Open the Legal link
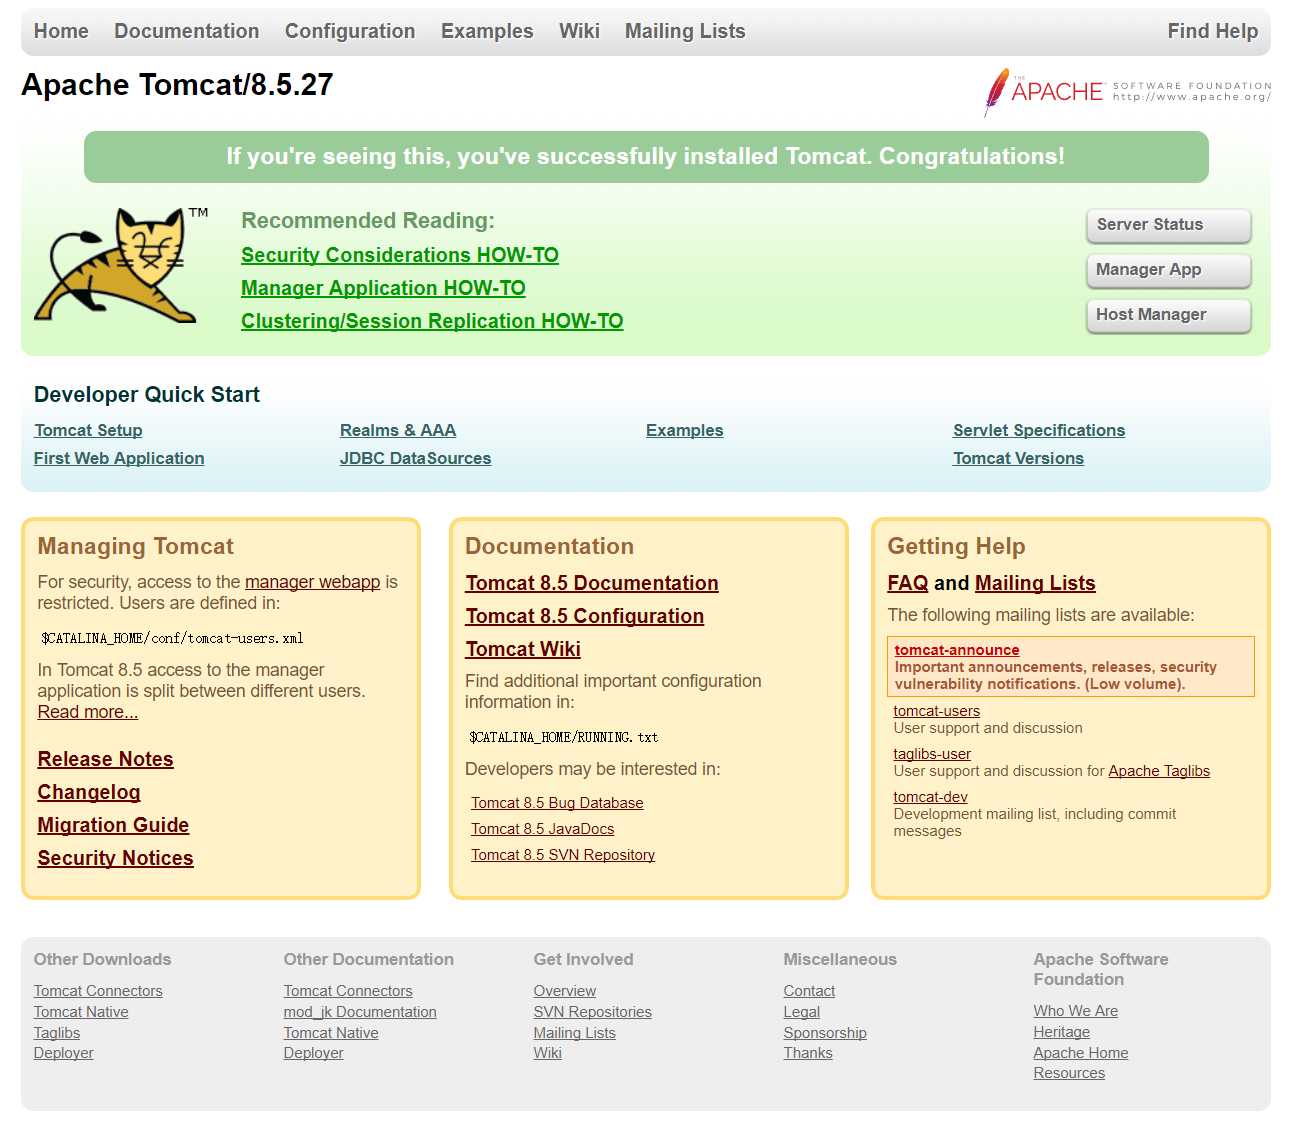 (x=802, y=1012)
